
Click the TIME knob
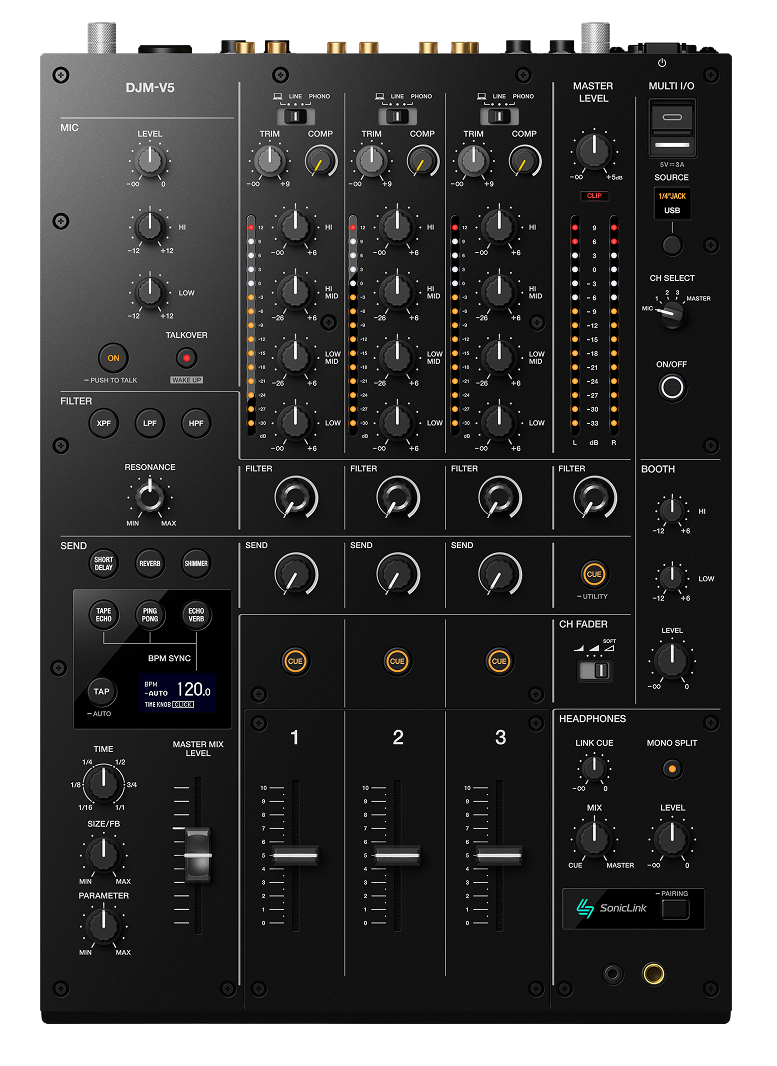pos(103,783)
